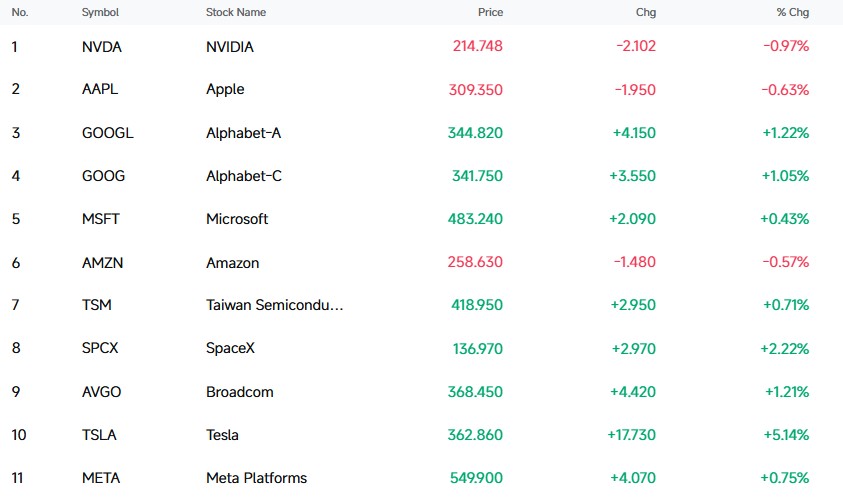Open the Alphabet-C stock name
Image resolution: width=843 pixels, height=501 pixels.
click(x=244, y=176)
